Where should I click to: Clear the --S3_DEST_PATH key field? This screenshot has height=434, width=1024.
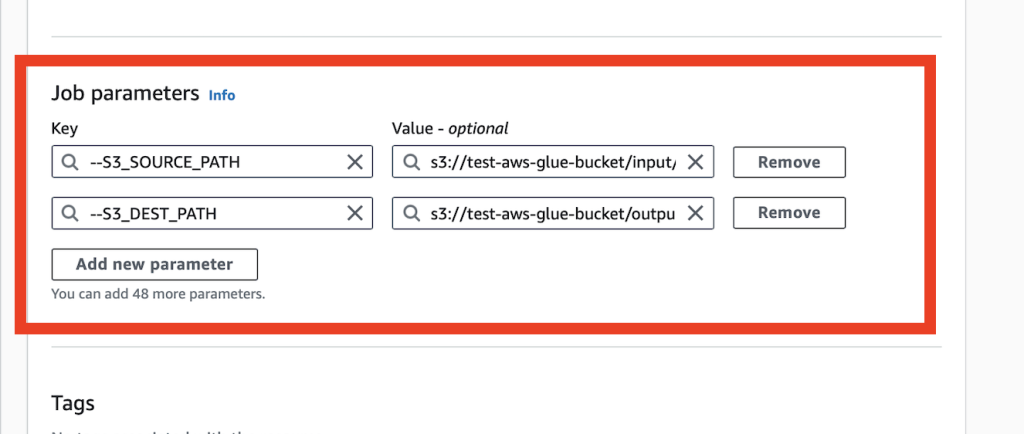coord(354,213)
